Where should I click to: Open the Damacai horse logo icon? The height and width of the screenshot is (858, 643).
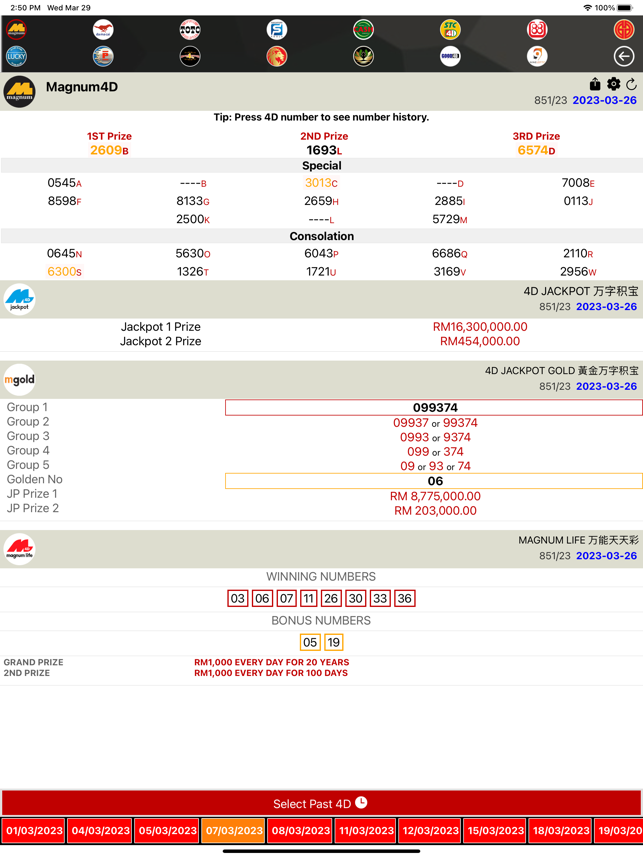103,29
